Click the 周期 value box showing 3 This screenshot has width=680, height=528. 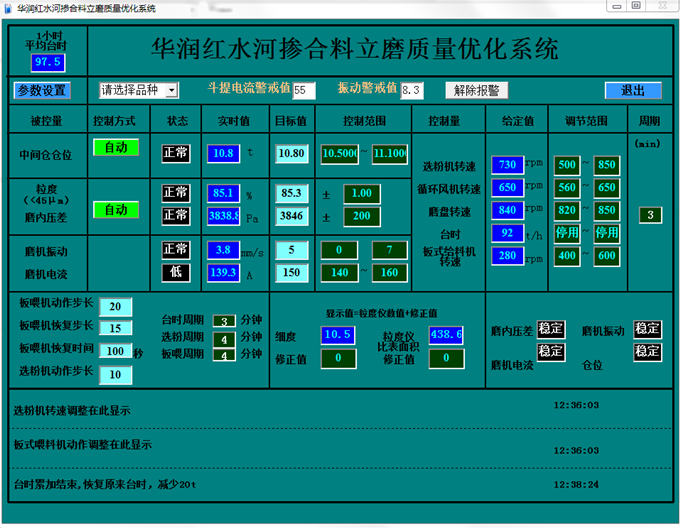tap(650, 215)
